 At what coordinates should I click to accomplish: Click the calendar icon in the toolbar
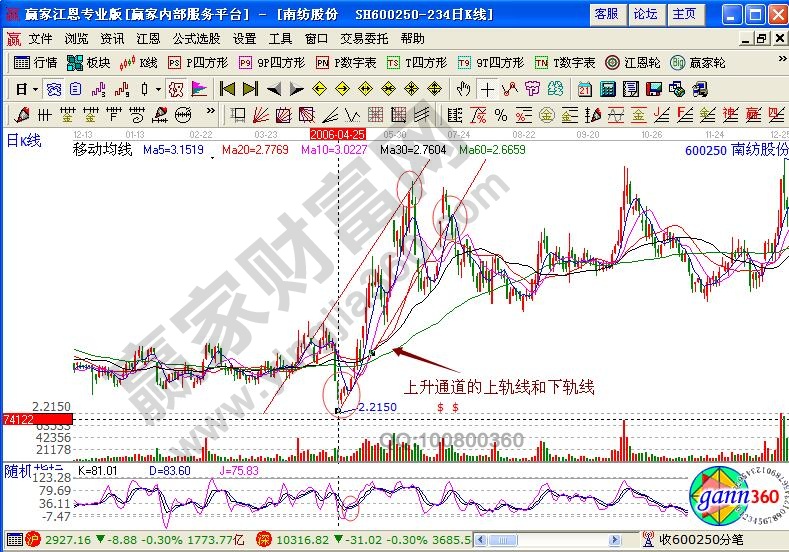[584, 88]
